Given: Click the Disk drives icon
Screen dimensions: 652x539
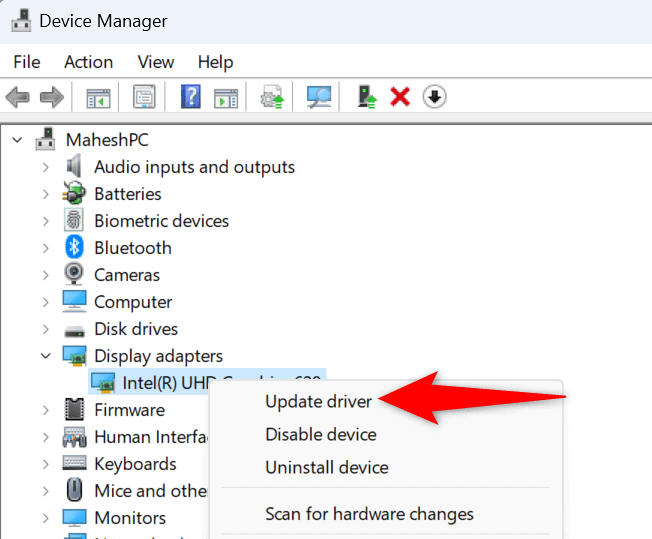Looking at the screenshot, I should click(x=74, y=331).
